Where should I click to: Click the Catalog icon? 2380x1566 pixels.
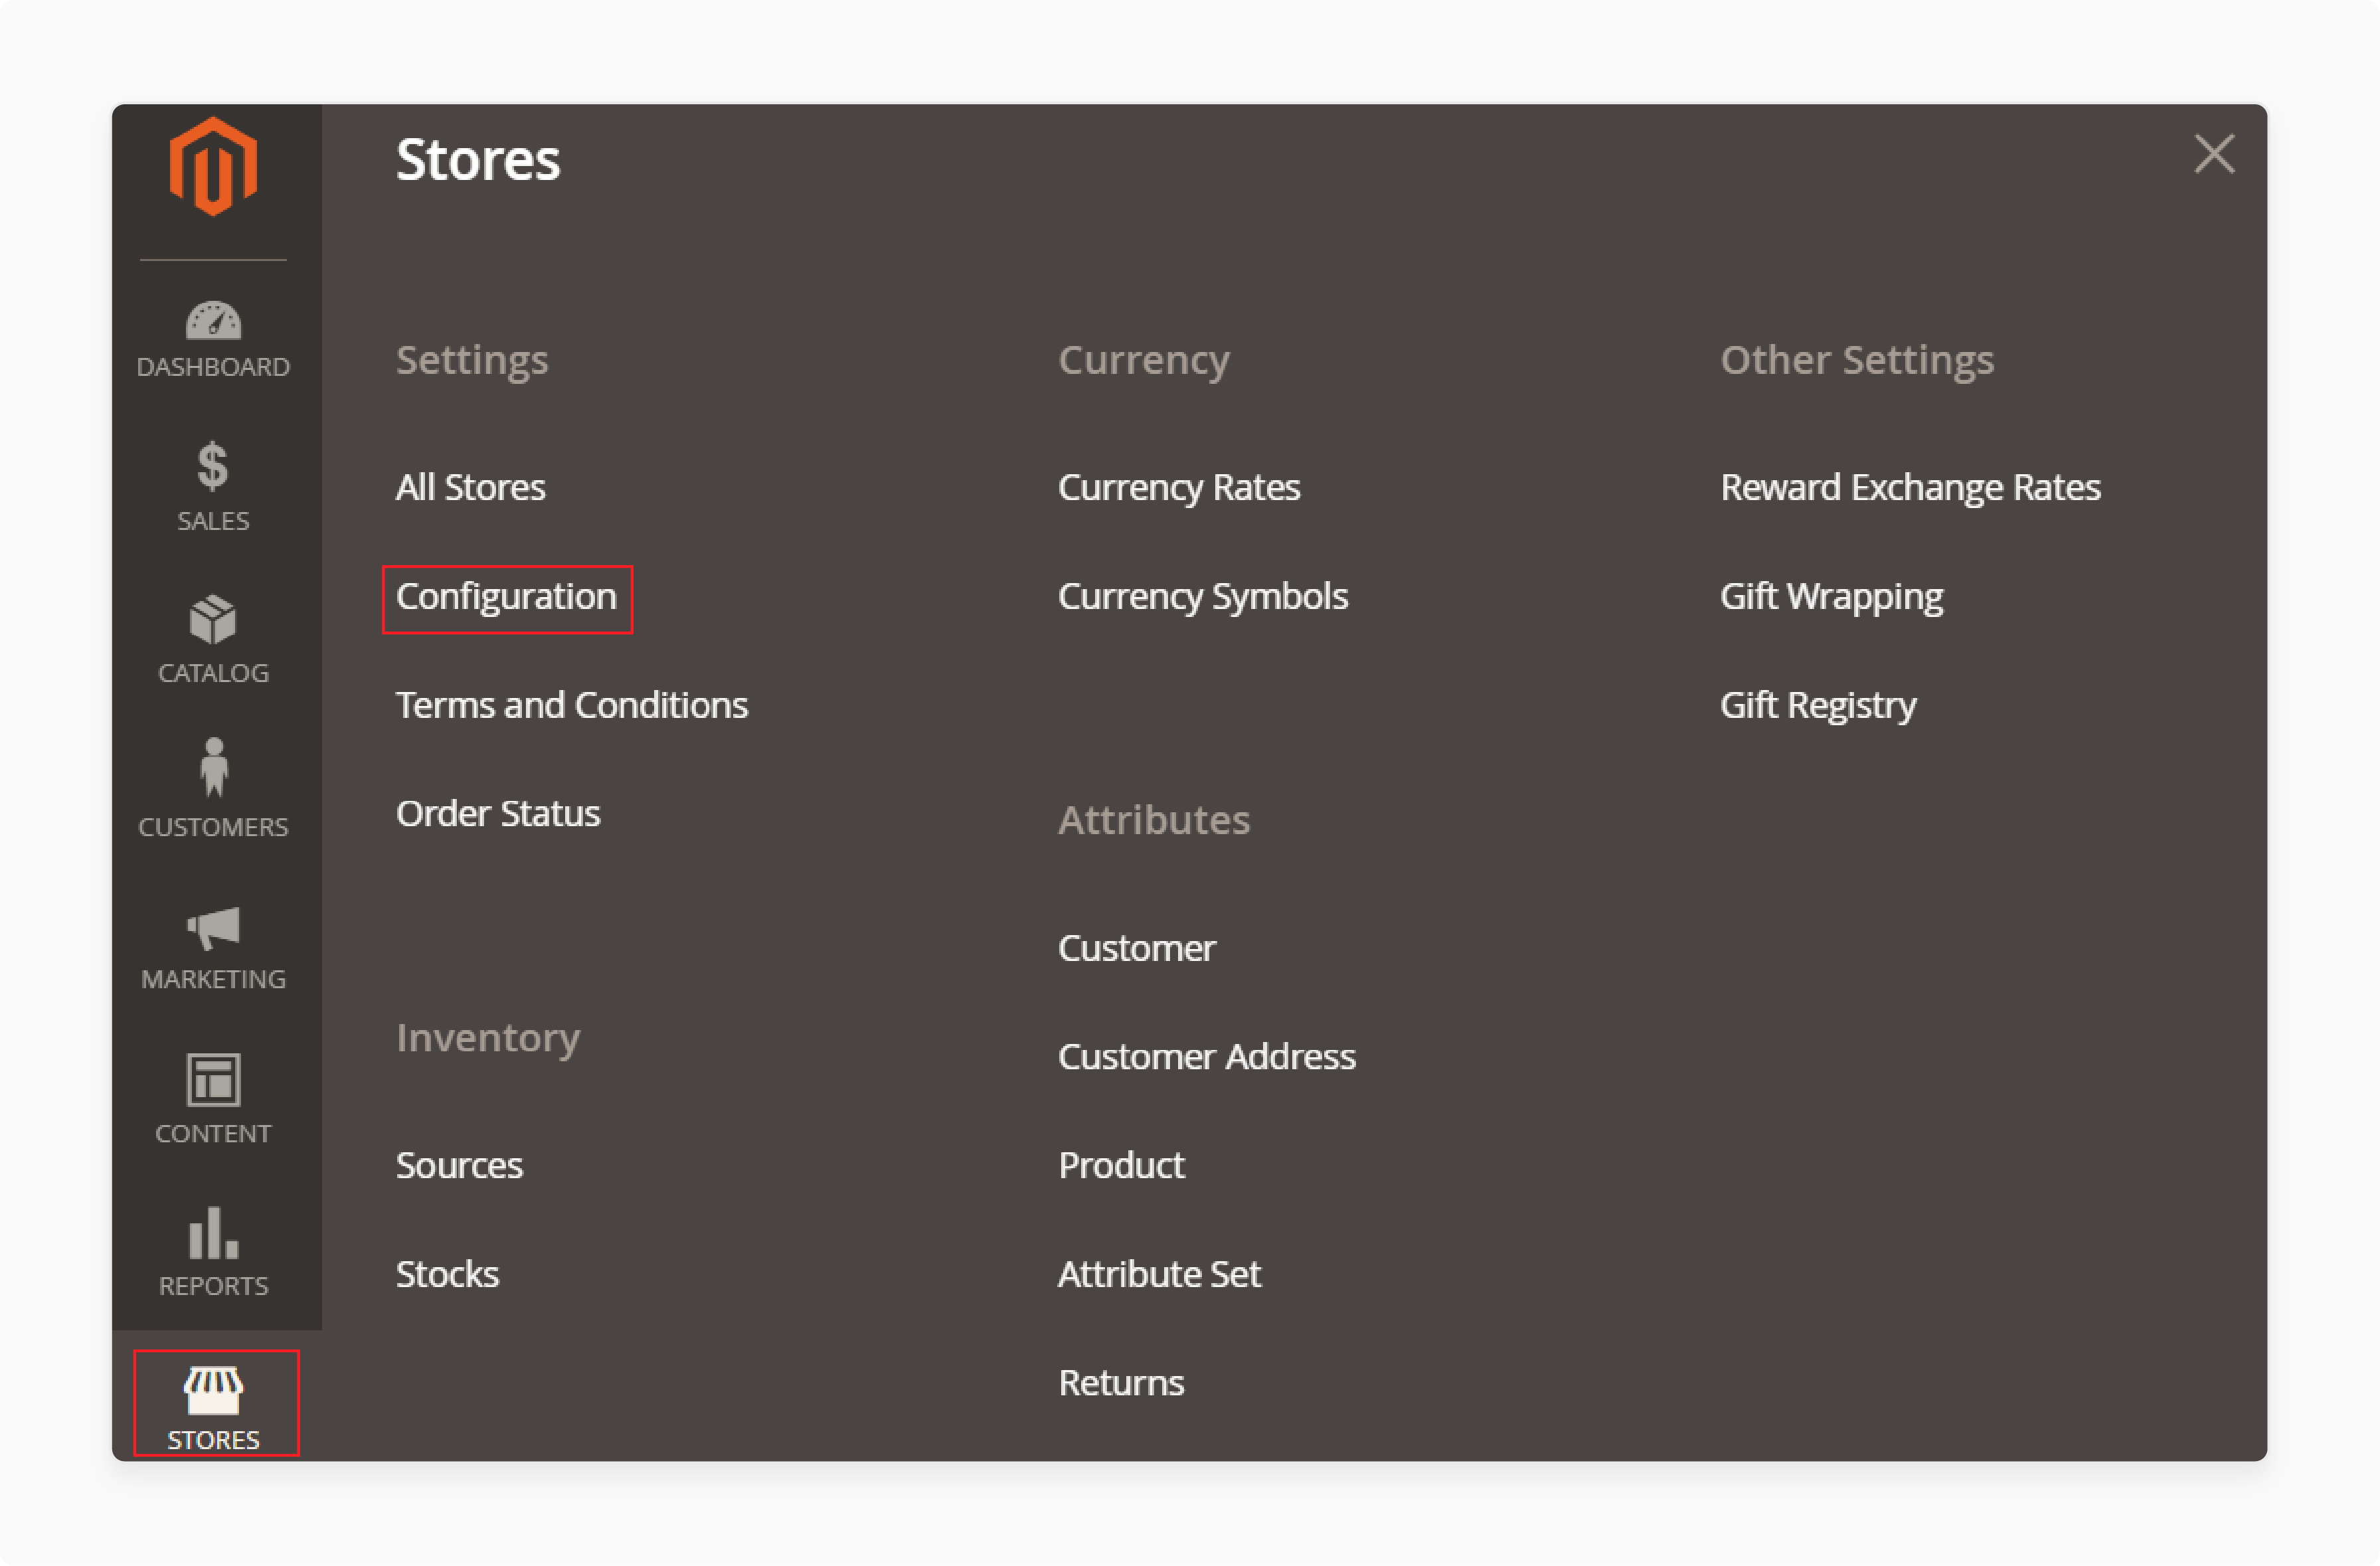213,619
